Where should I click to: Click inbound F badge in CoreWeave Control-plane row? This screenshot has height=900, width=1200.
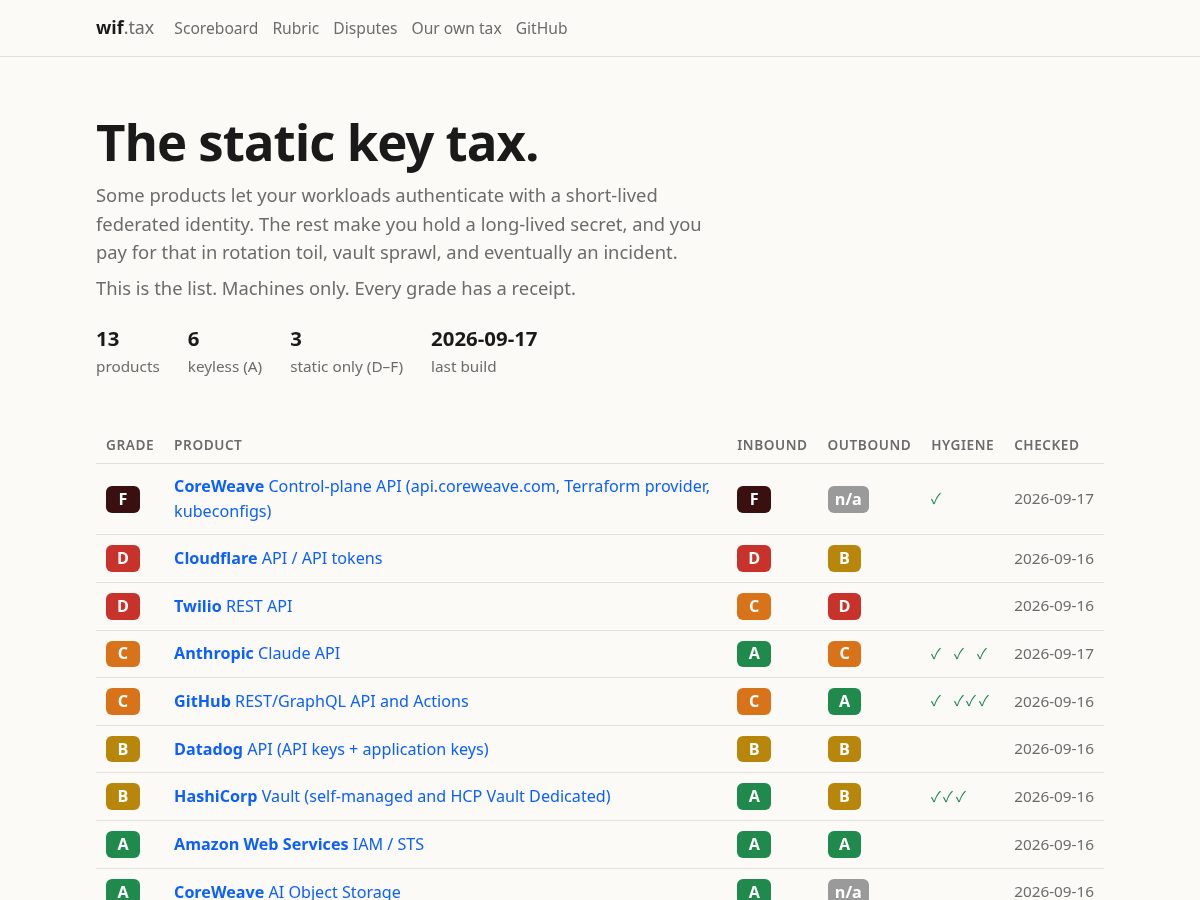[754, 499]
